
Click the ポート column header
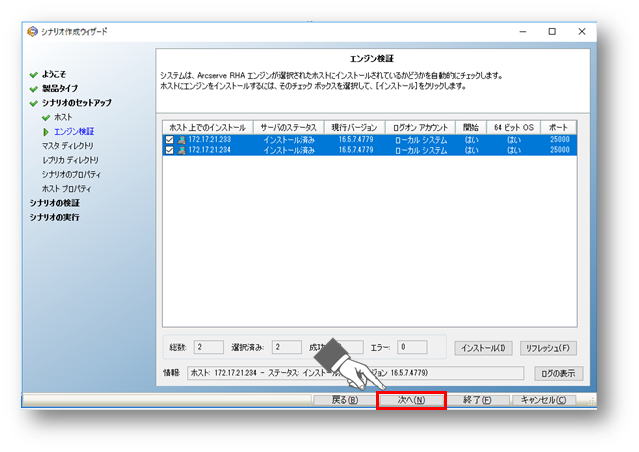point(559,128)
